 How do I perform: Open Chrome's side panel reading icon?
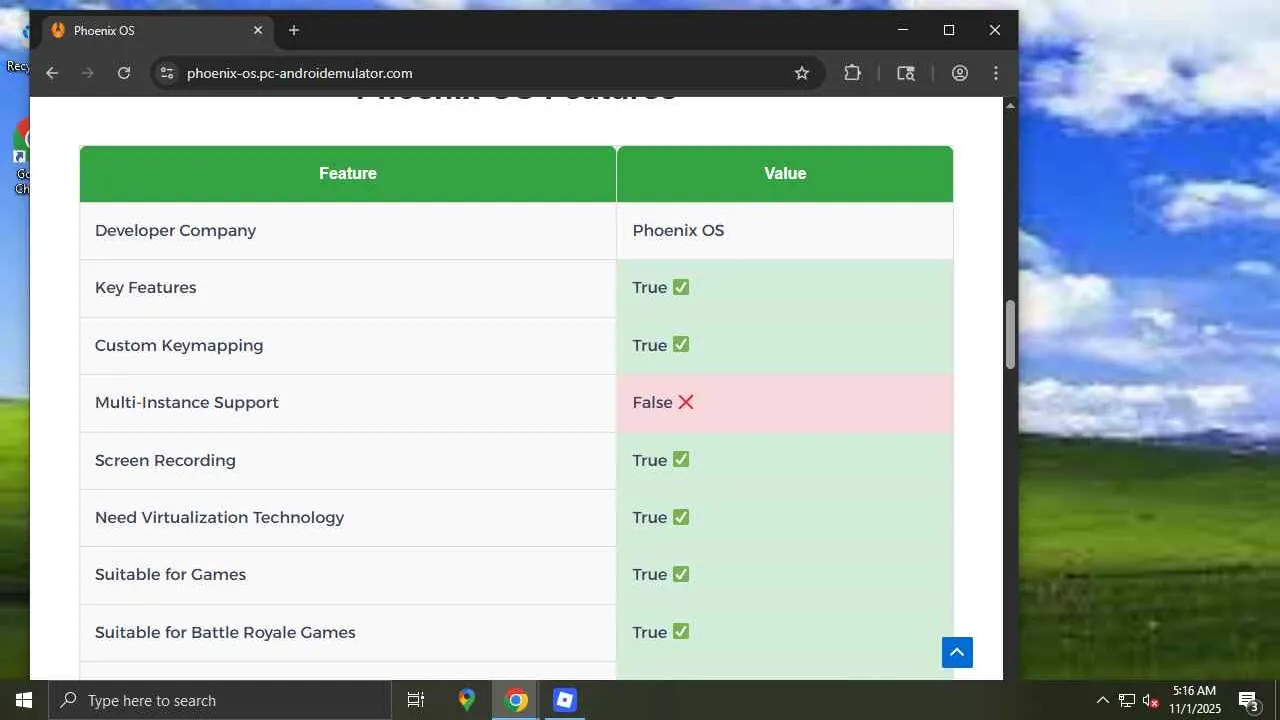pos(906,73)
